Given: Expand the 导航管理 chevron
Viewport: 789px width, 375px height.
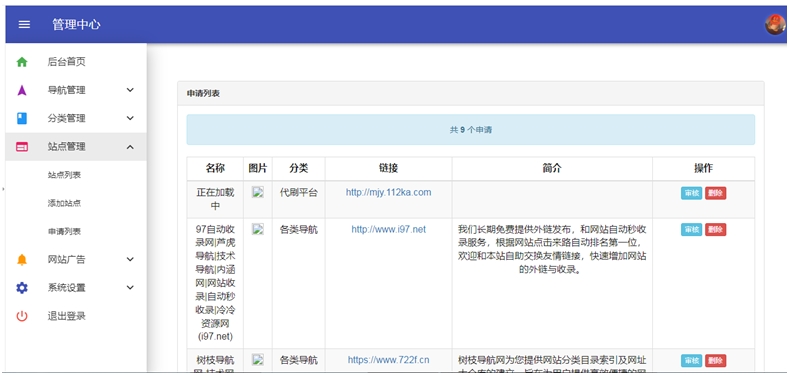Looking at the screenshot, I should (130, 90).
